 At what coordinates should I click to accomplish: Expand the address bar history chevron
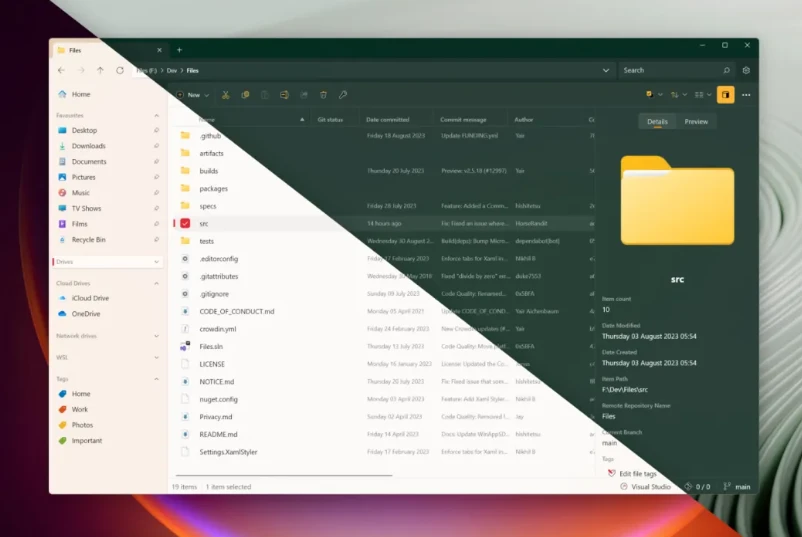(606, 70)
